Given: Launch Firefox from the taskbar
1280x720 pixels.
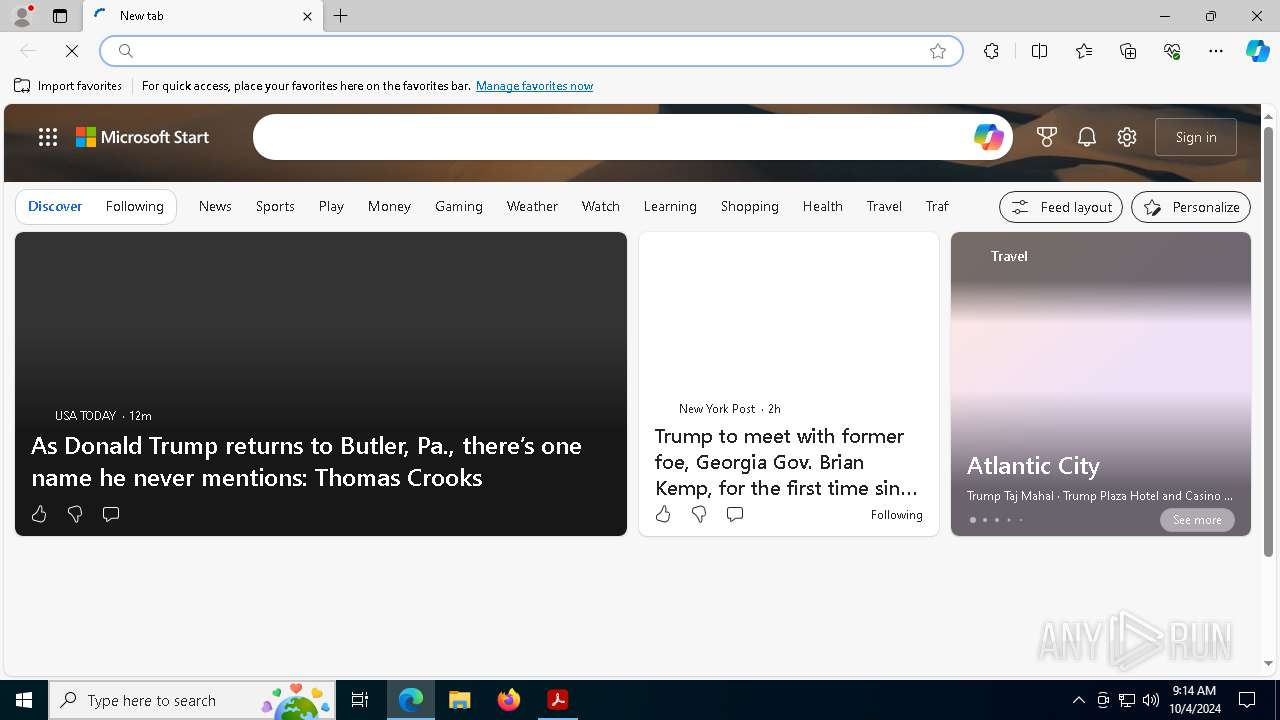Looking at the screenshot, I should coord(509,700).
